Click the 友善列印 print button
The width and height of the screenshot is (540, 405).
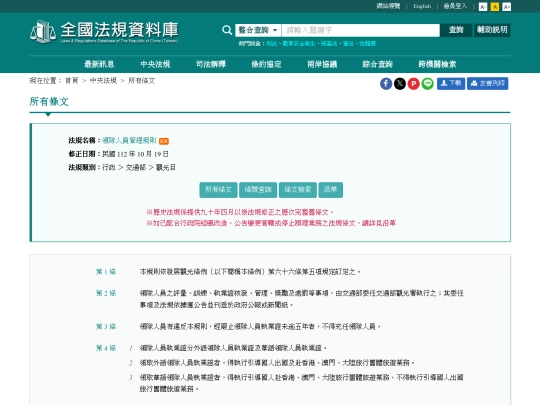(487, 84)
